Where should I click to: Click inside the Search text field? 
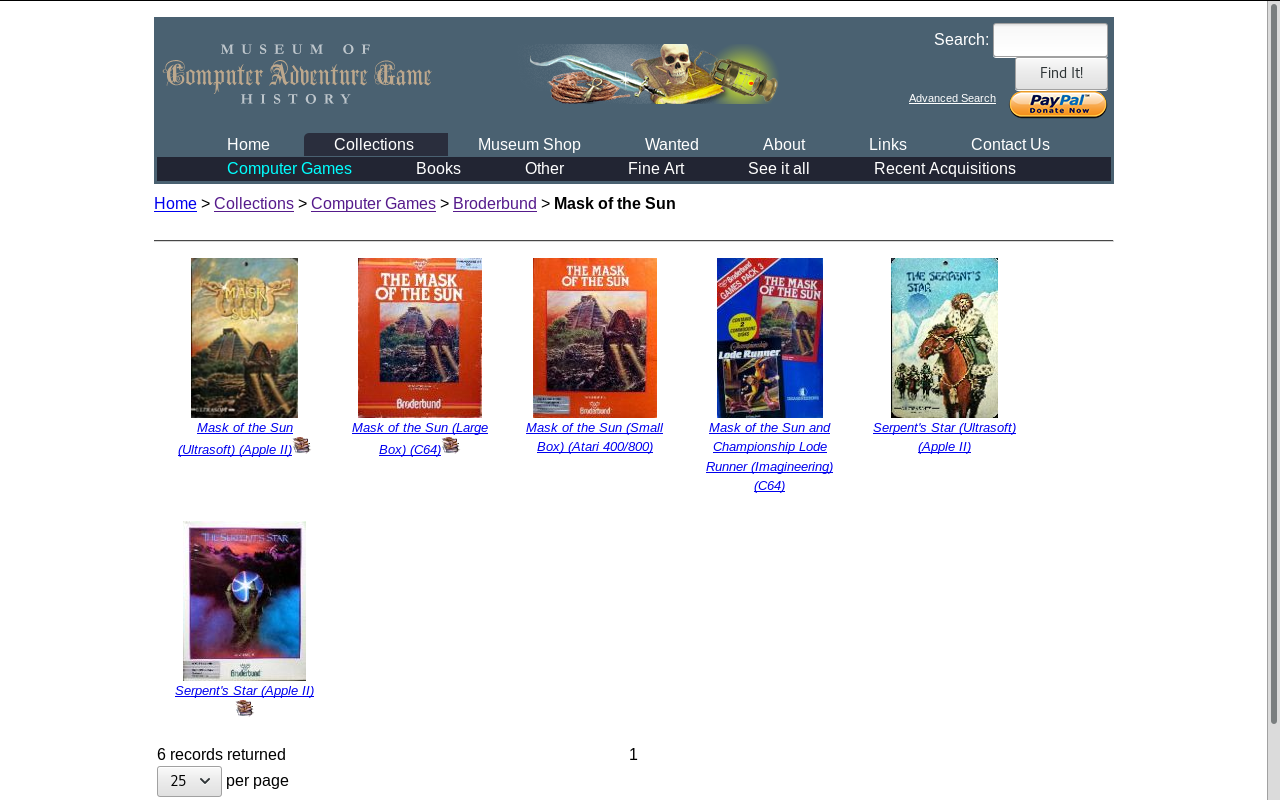click(1050, 40)
